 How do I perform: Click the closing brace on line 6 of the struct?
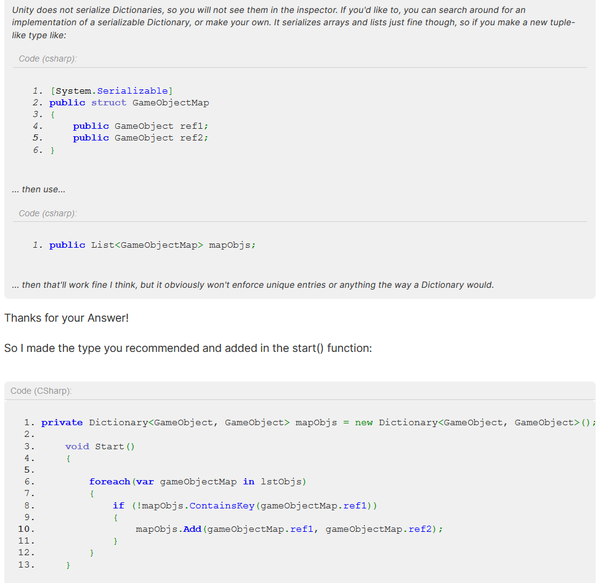pyautogui.click(x=52, y=150)
